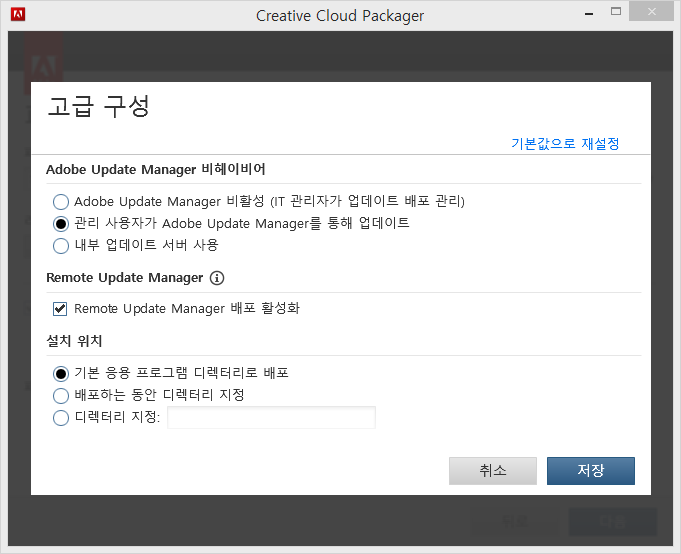The width and height of the screenshot is (681, 554).
Task: Click Adobe Update Manager 비헤이비어 section title
Action: point(155,169)
